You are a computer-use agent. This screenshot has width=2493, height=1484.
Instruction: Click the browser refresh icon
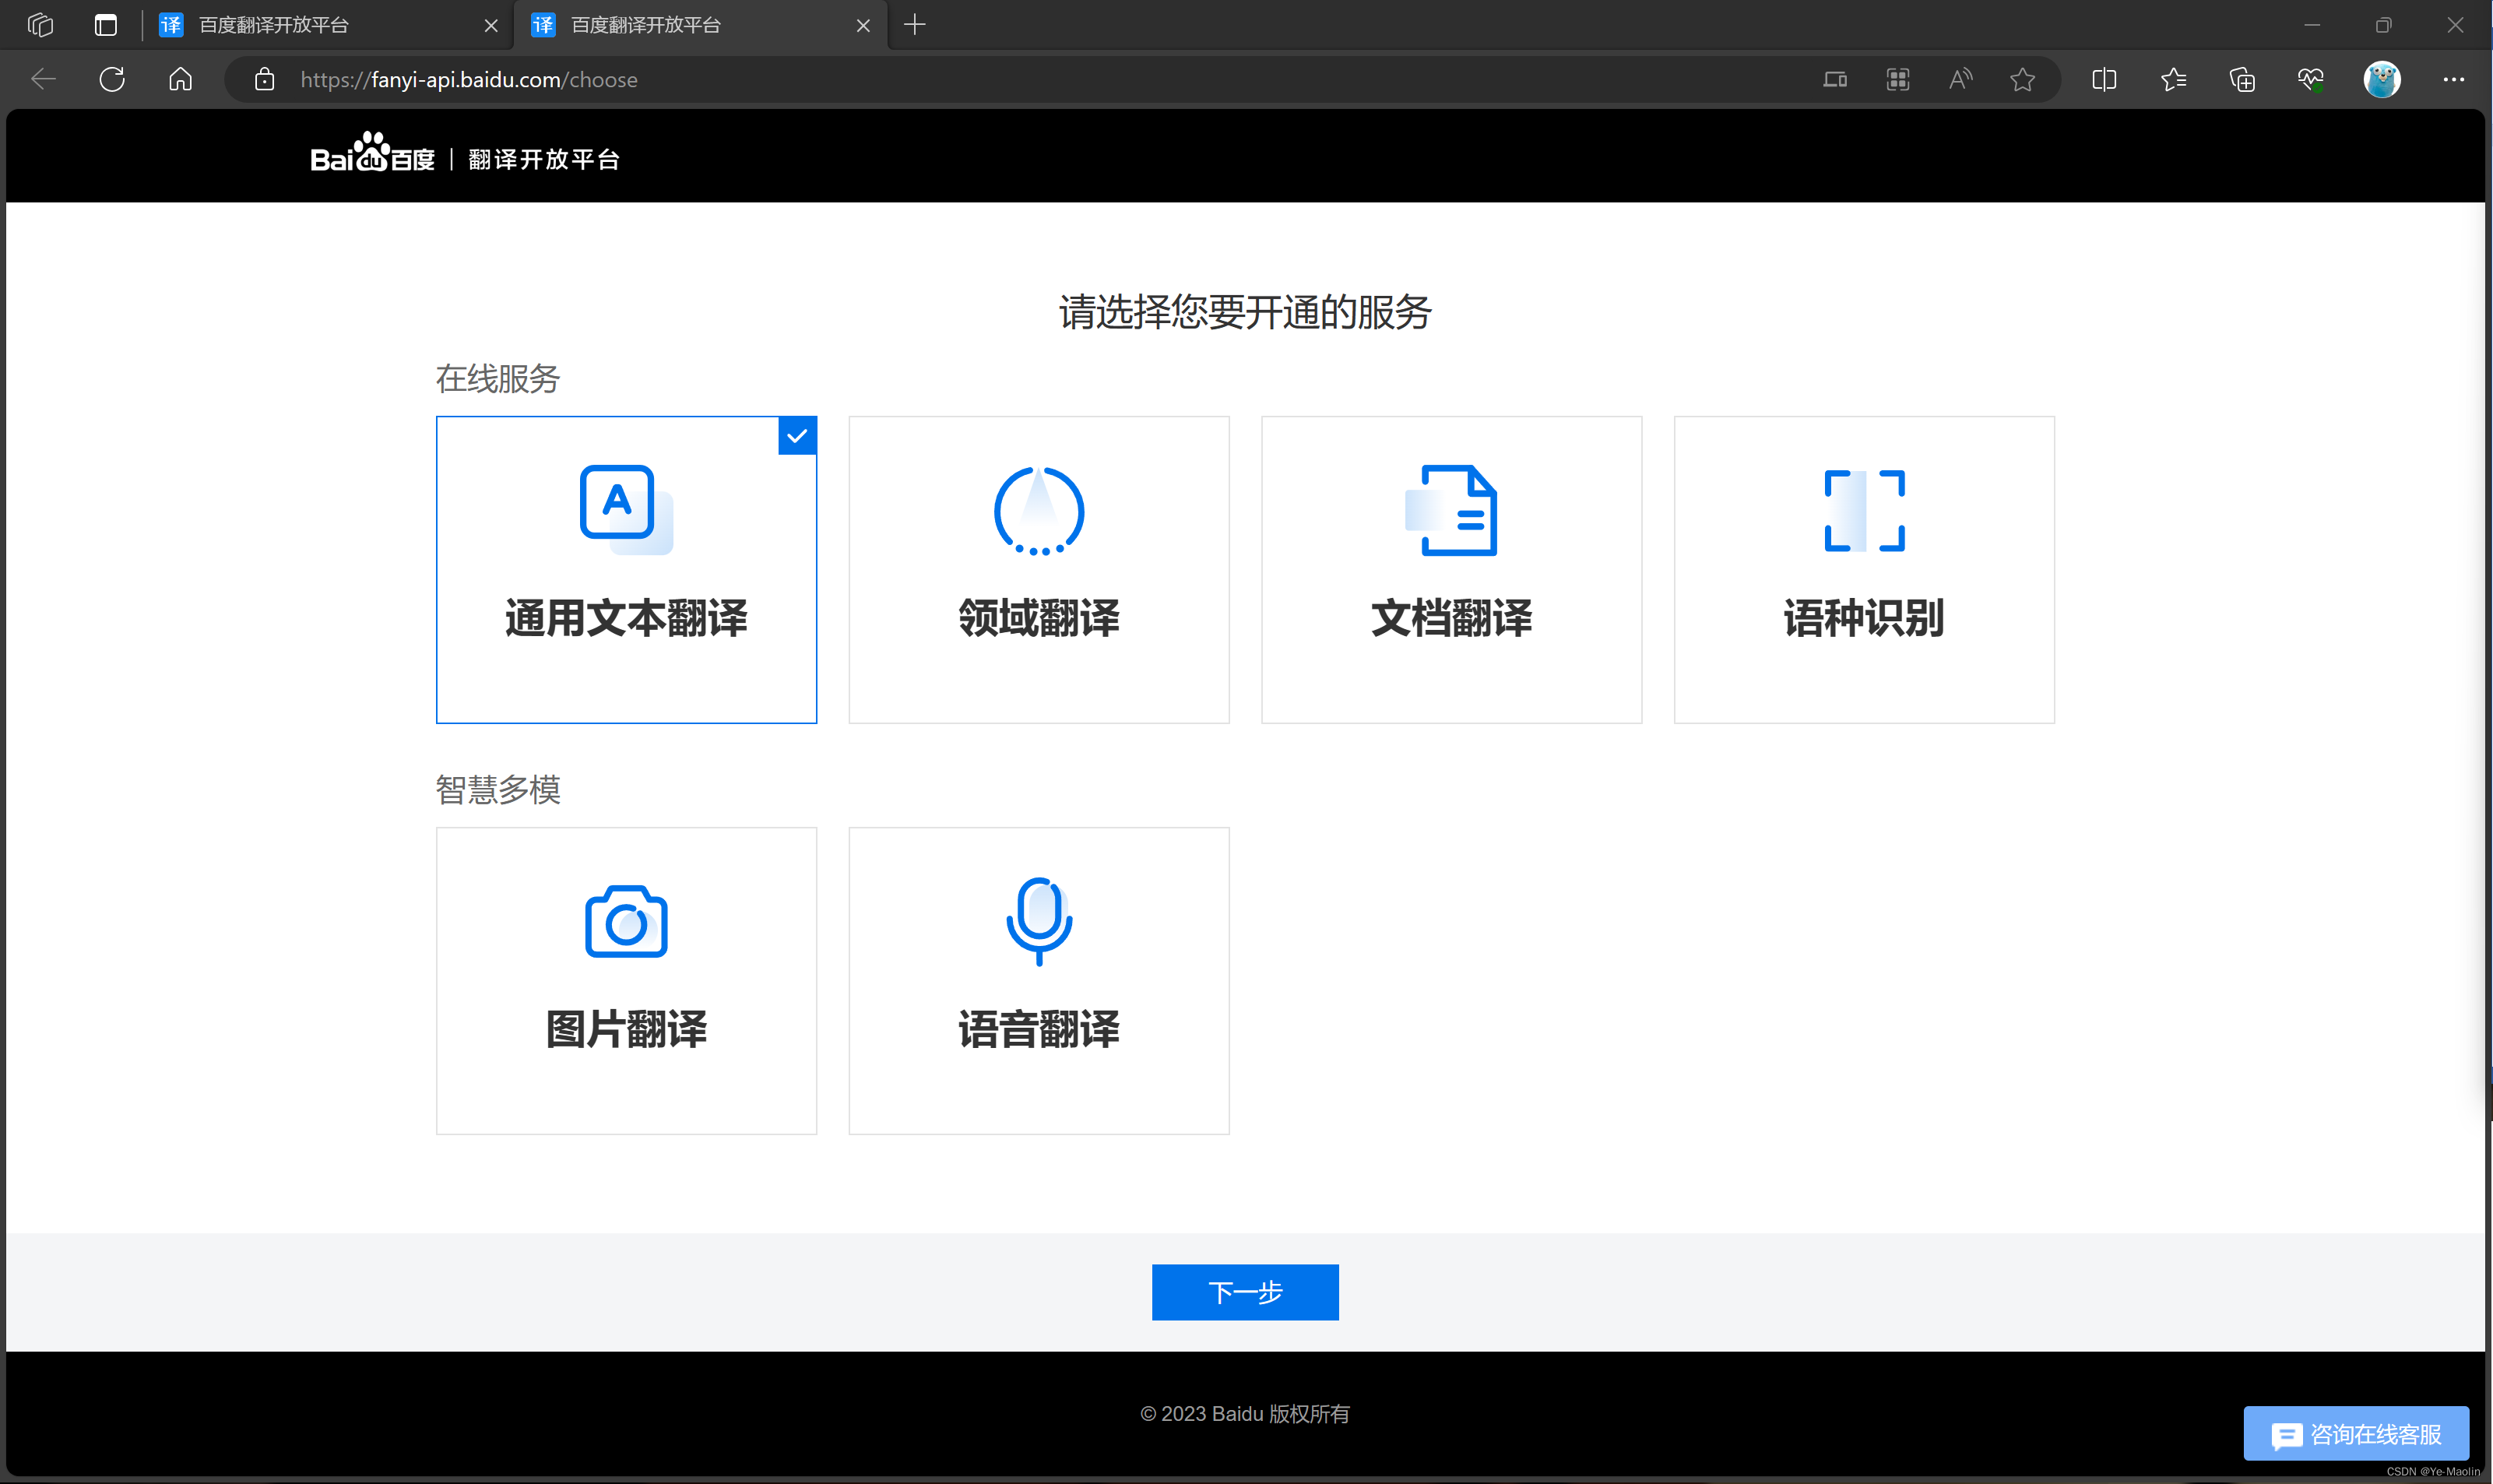[x=112, y=79]
